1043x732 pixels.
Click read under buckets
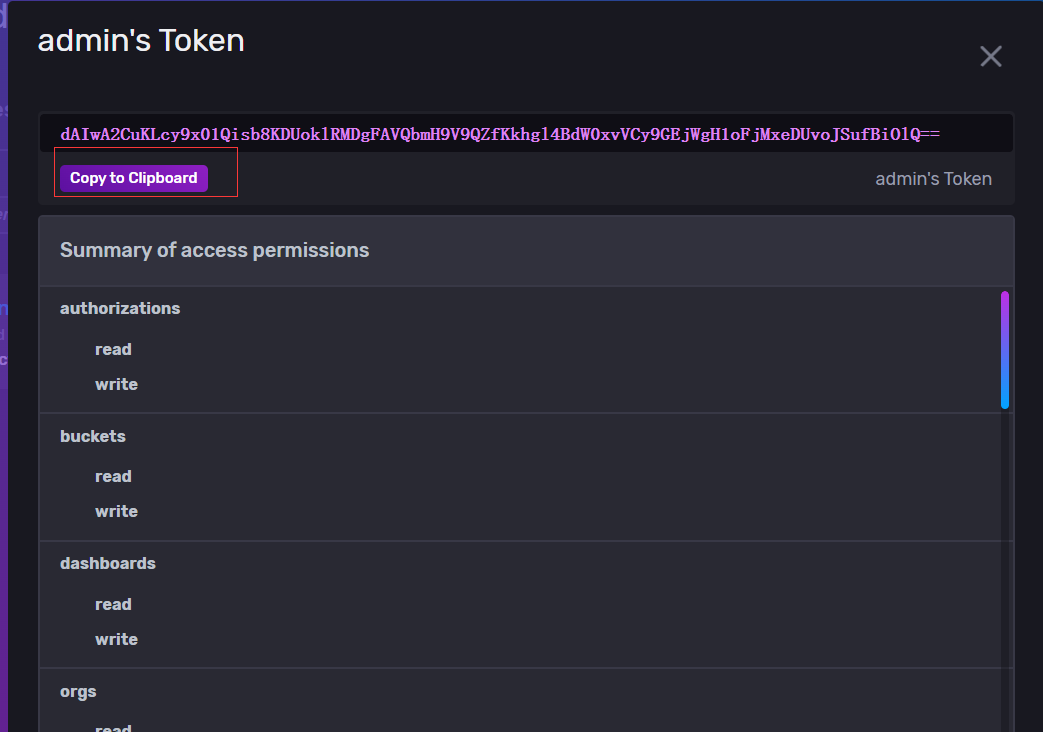[113, 476]
